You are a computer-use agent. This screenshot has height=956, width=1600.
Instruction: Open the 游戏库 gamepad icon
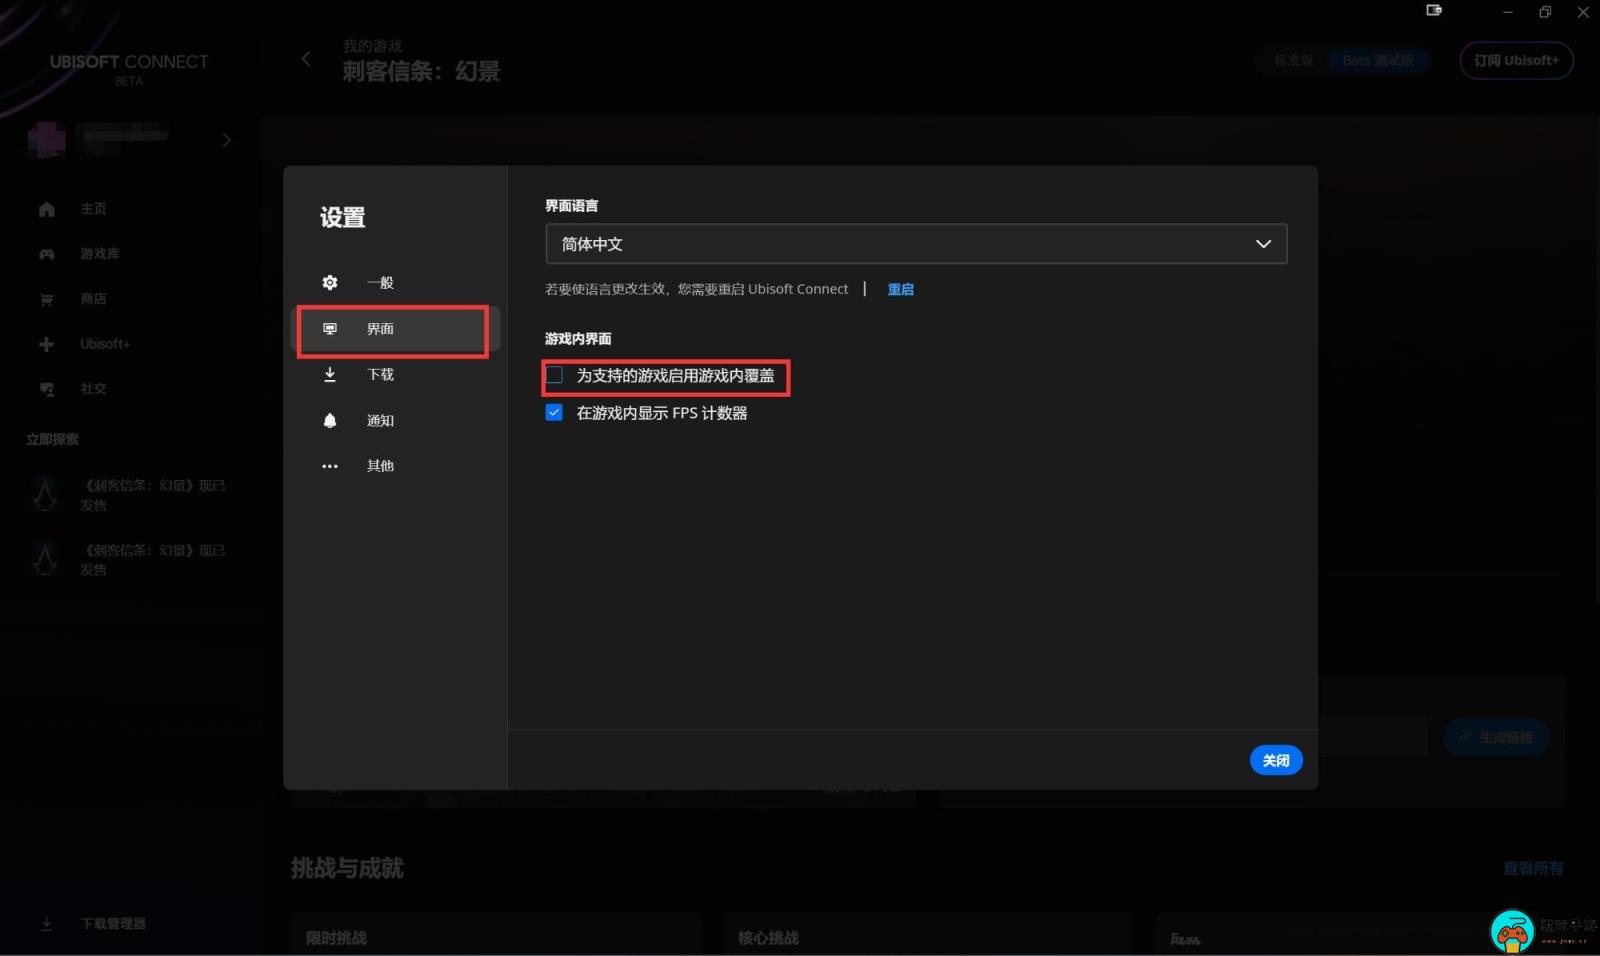point(47,254)
